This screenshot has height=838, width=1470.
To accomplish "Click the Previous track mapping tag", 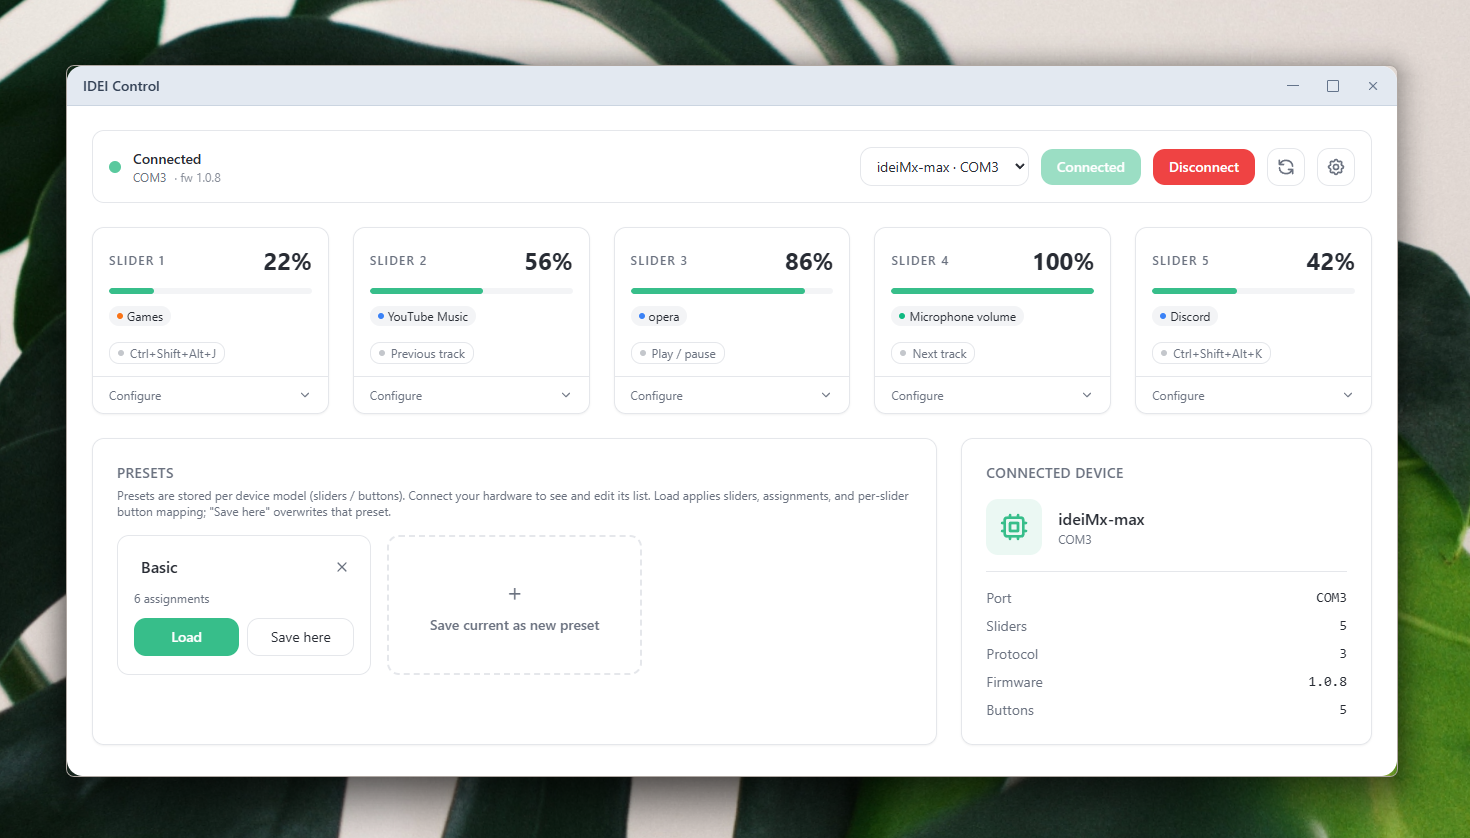I will pyautogui.click(x=422, y=354).
